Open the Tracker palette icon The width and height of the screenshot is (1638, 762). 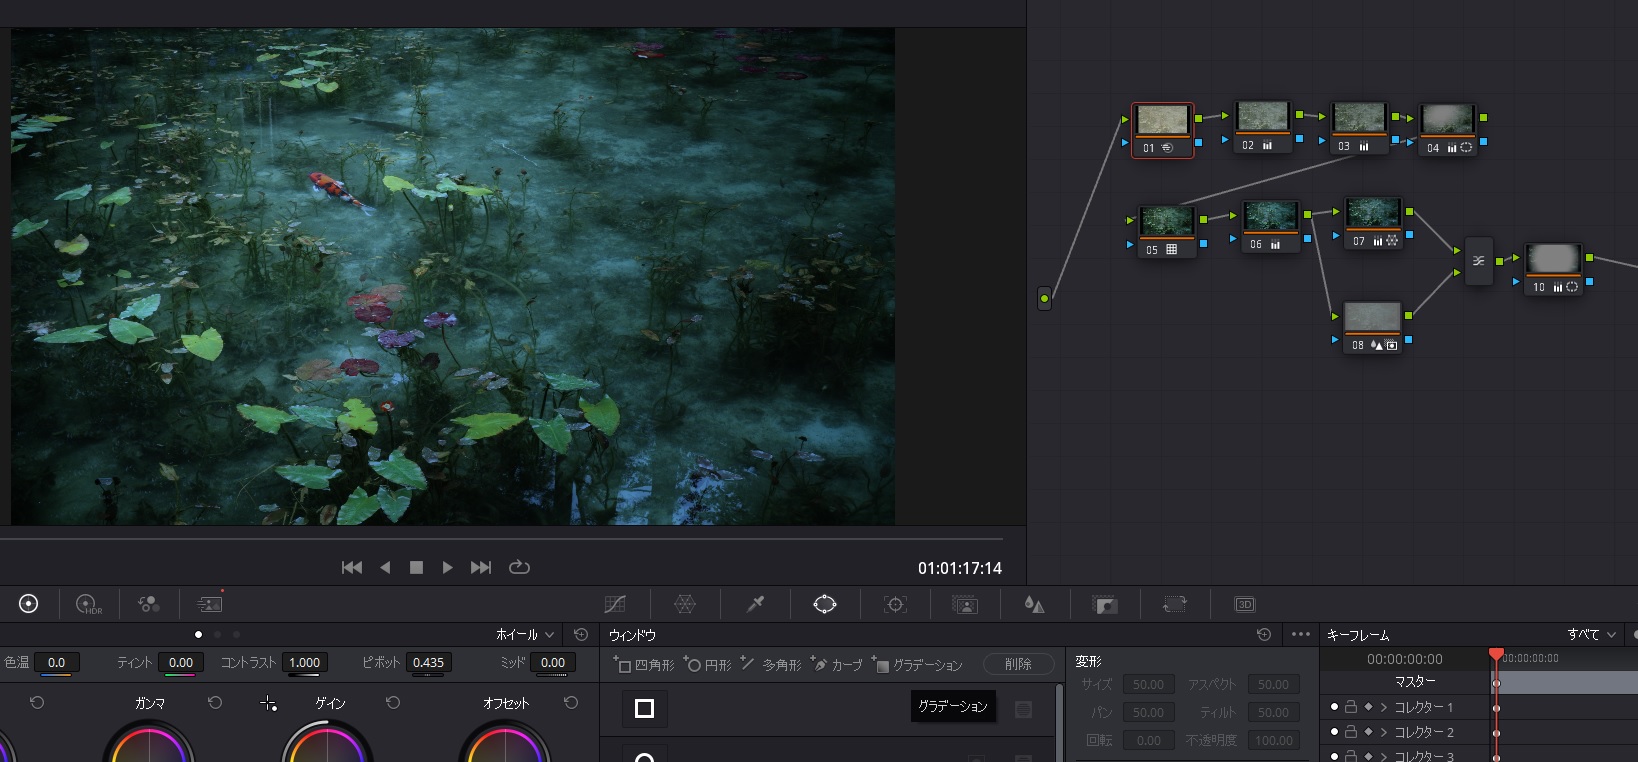coord(895,604)
